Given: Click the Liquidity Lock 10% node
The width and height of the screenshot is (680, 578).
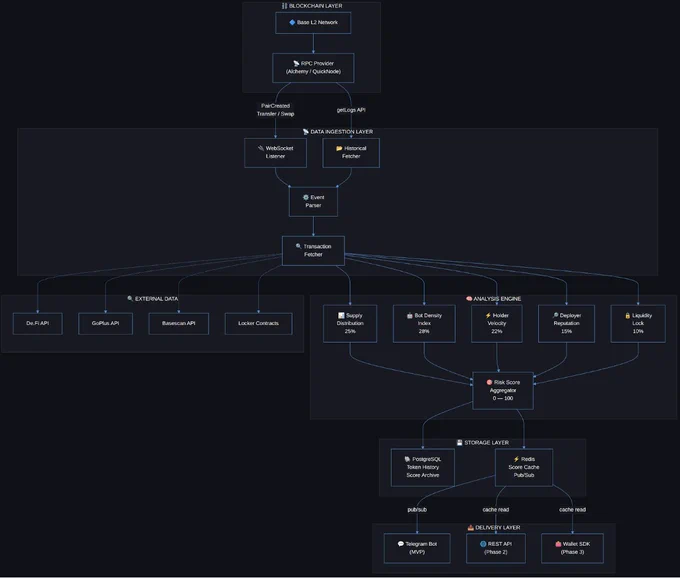Looking at the screenshot, I should pos(638,323).
